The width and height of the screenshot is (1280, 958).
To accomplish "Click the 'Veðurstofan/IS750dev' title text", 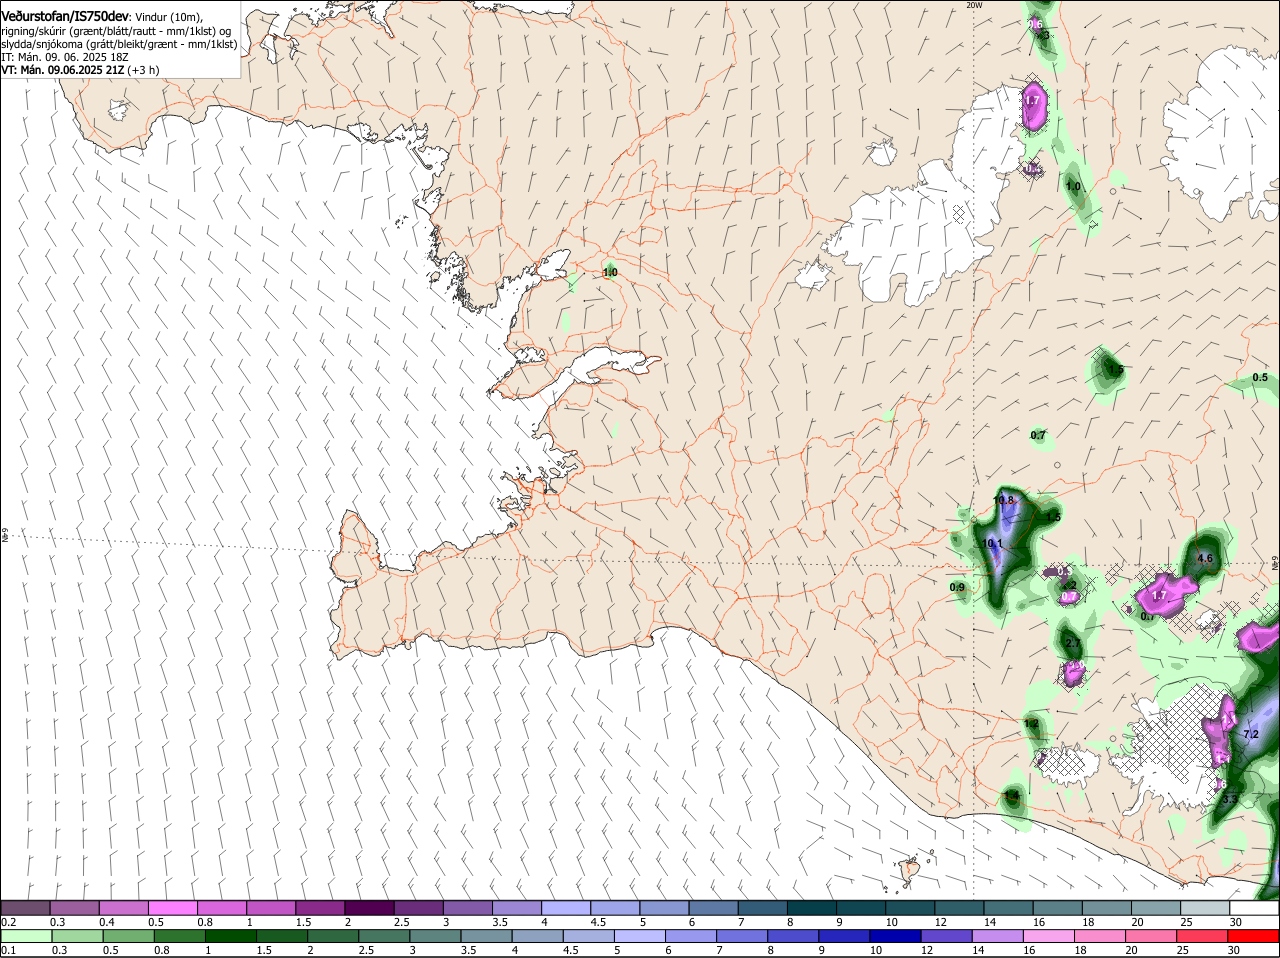I will coord(65,17).
